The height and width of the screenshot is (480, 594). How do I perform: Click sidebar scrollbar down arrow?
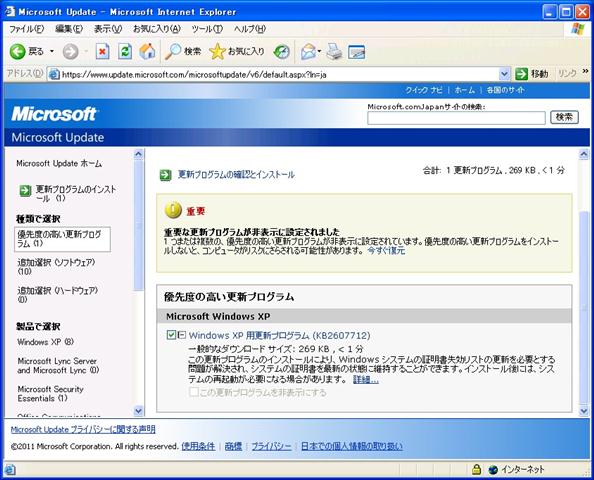pyautogui.click(x=139, y=410)
